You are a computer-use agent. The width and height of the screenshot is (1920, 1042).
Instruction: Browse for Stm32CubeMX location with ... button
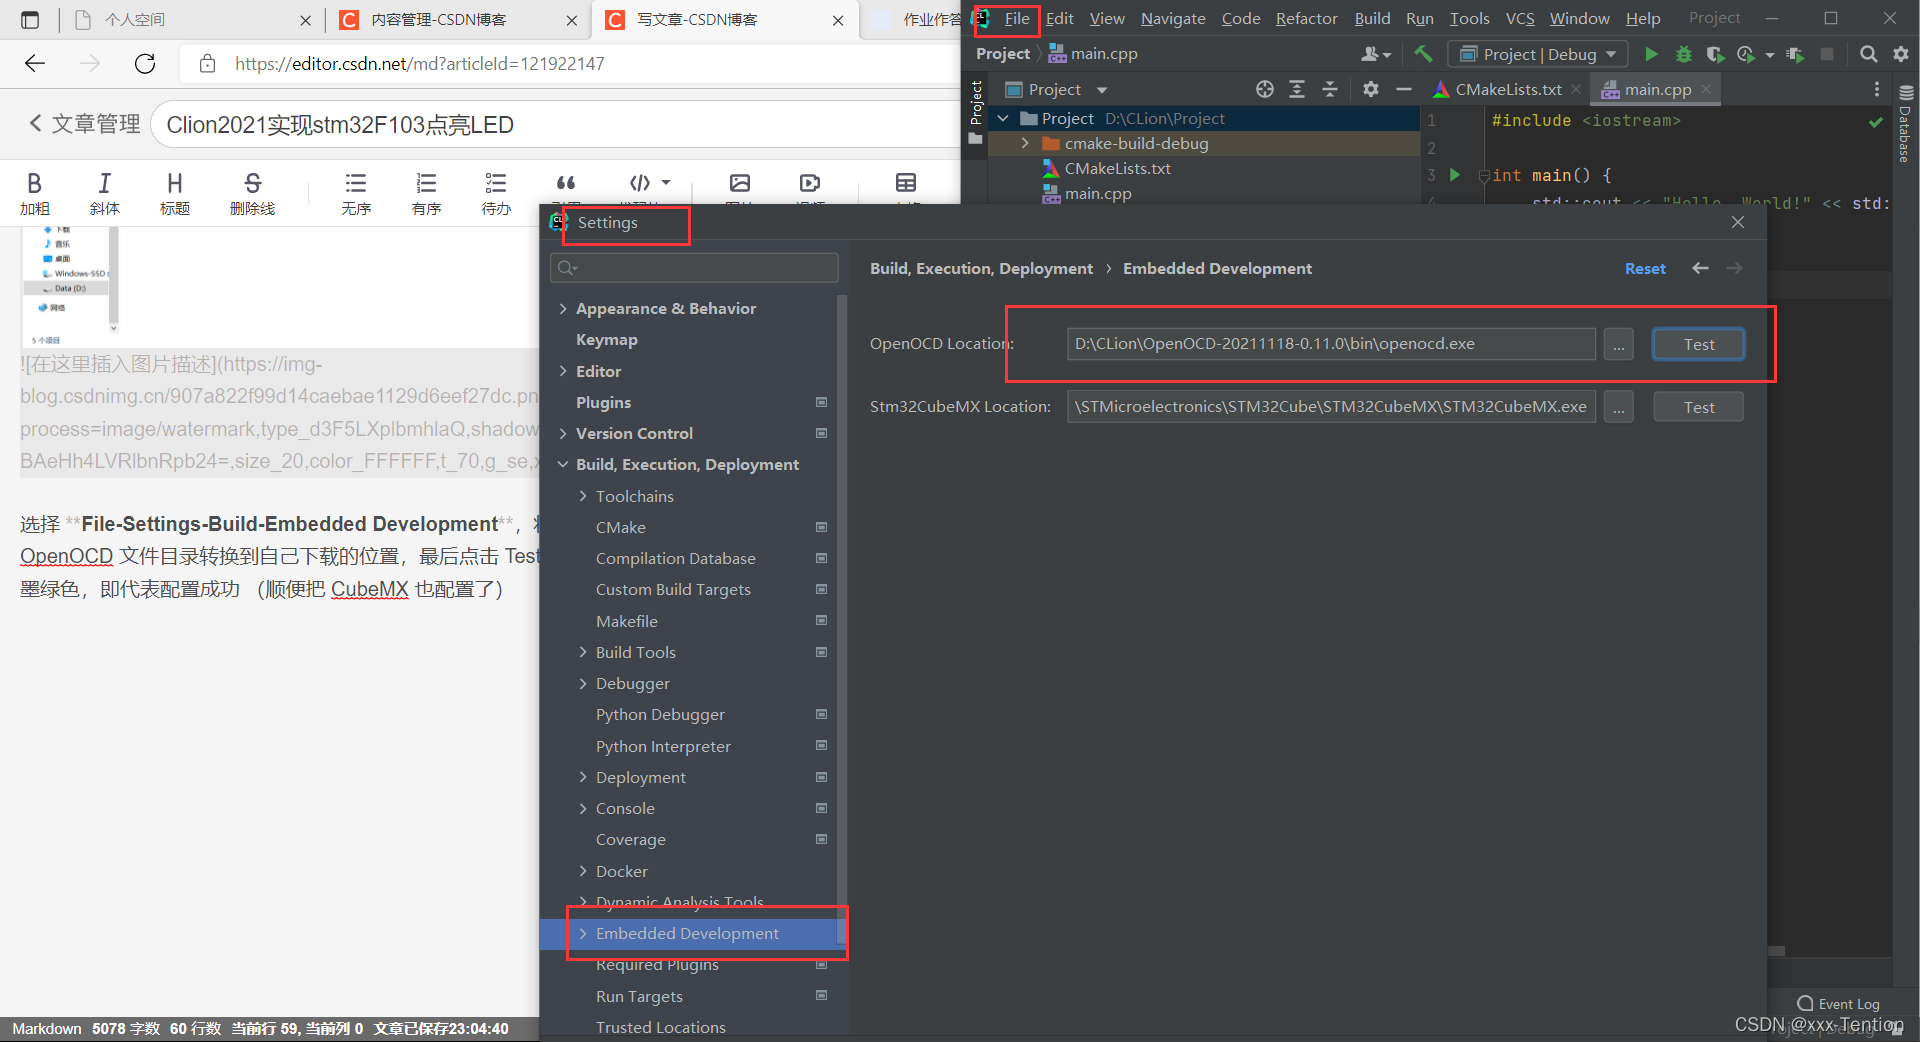1618,407
